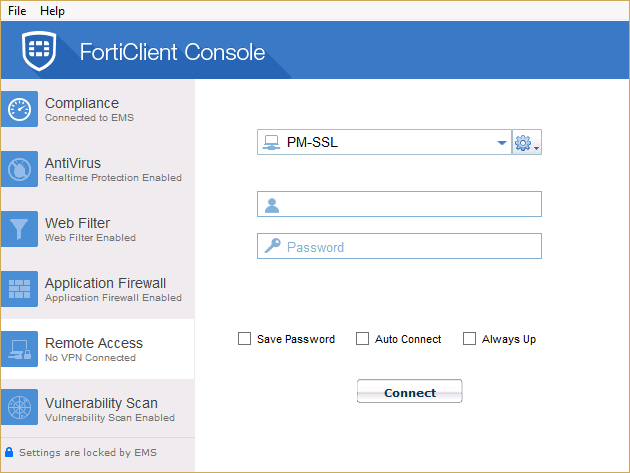Click 'No VPN Connected' status text

(x=90, y=357)
